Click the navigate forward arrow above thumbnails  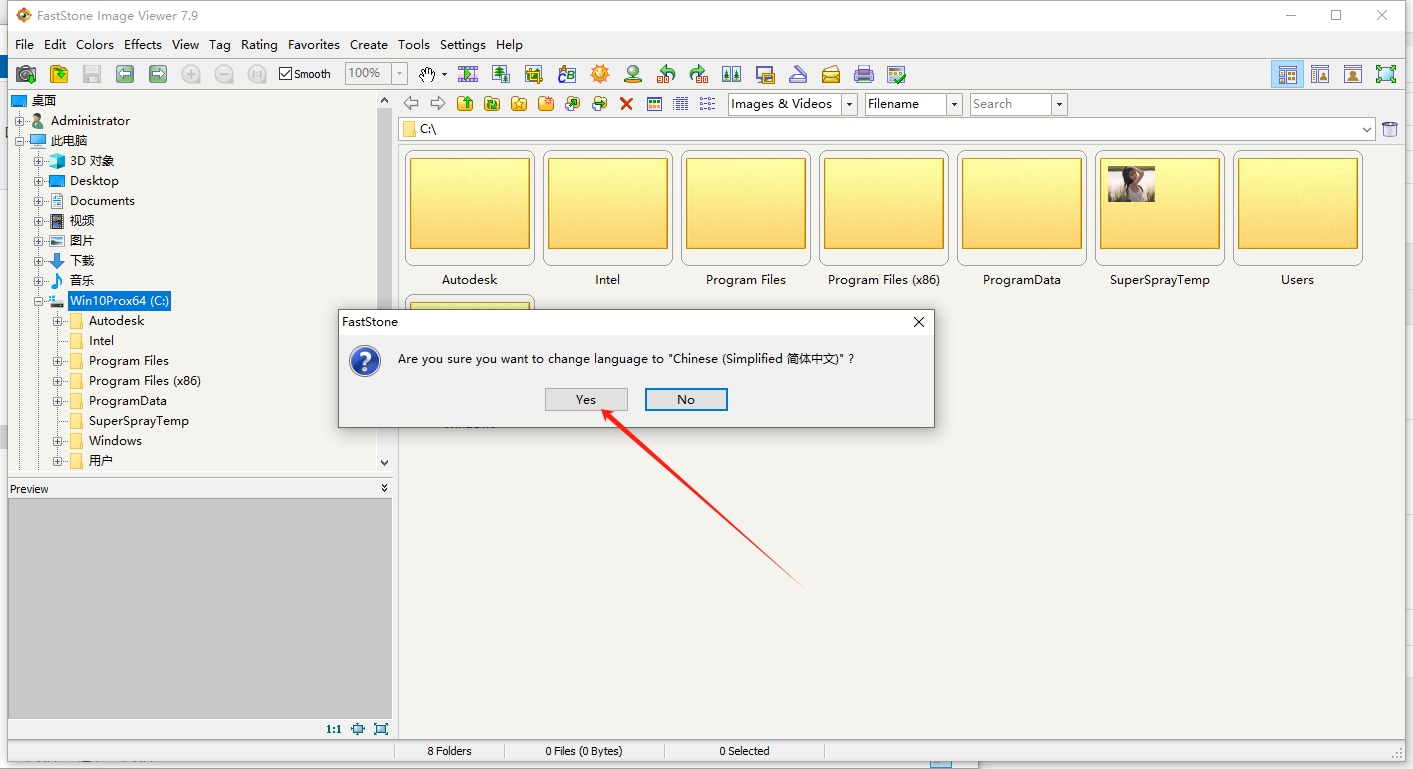tap(438, 103)
